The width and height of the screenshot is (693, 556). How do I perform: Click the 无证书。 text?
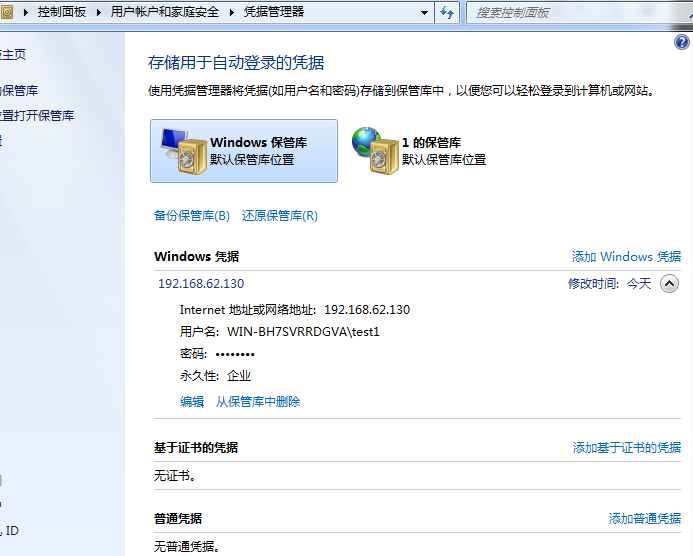(175, 476)
